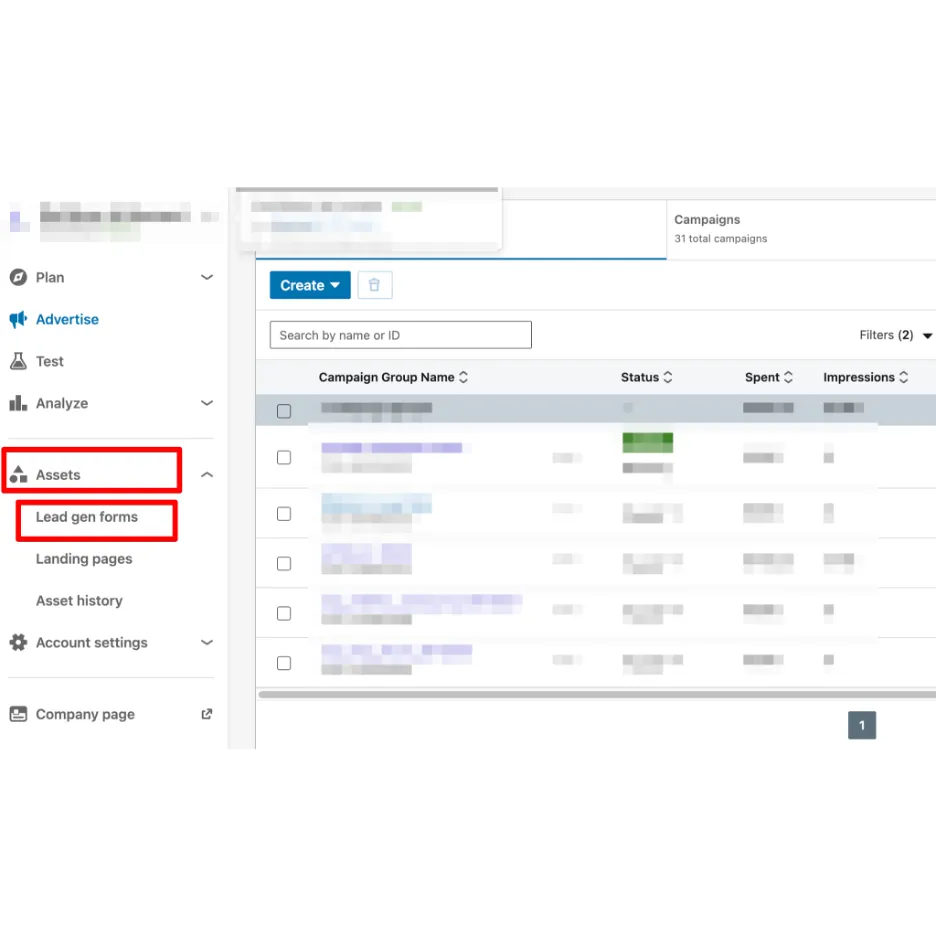This screenshot has height=936, width=936.
Task: Switch to the Campaigns tab
Action: [x=720, y=228]
